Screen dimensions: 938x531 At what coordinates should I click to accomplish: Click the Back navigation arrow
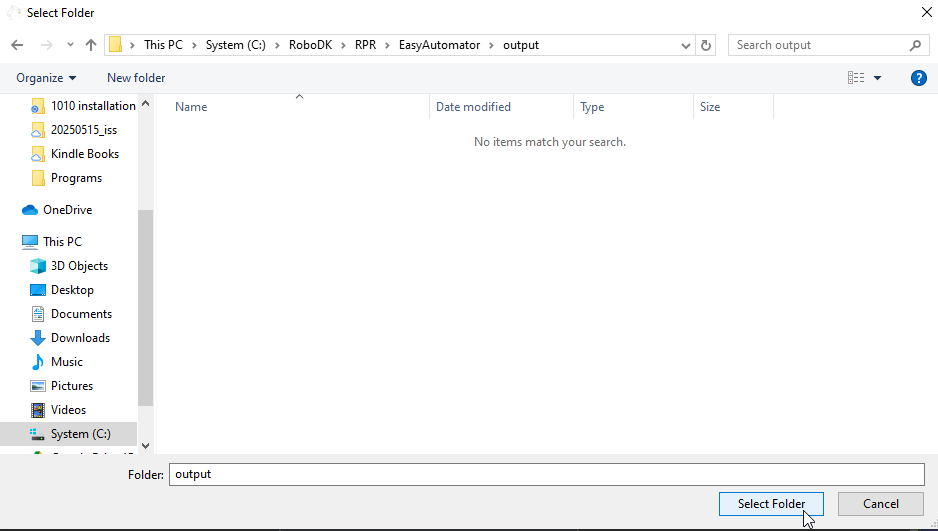coord(17,45)
